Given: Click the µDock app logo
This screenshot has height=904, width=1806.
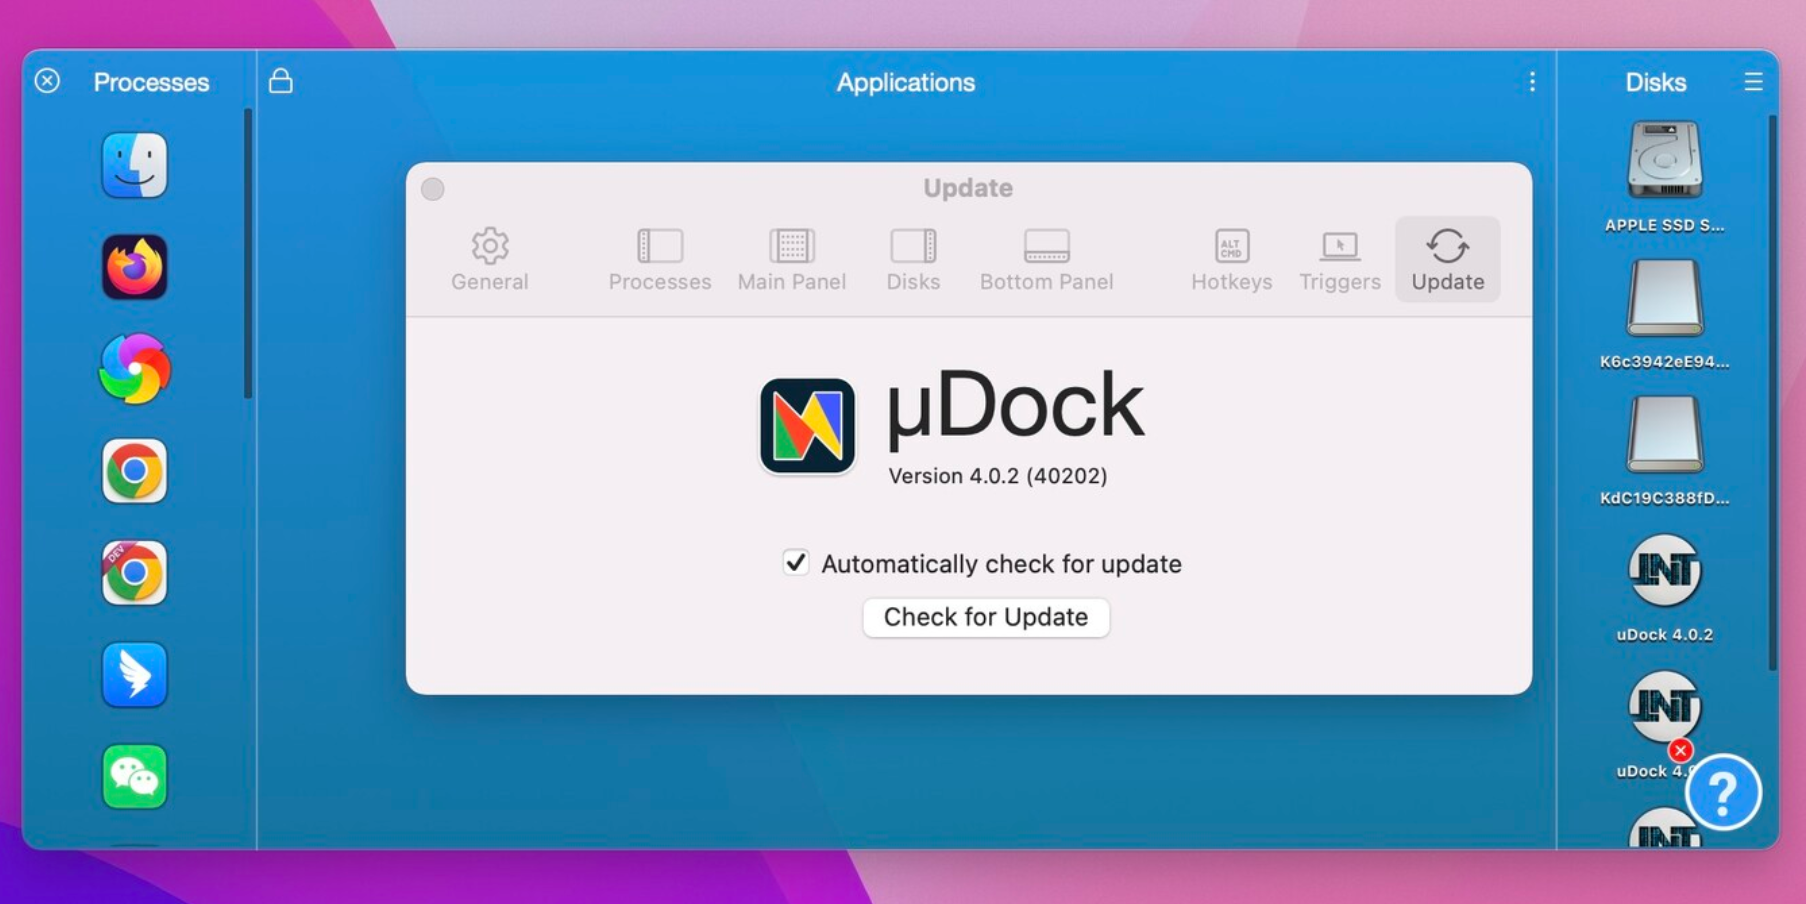Looking at the screenshot, I should 807,426.
